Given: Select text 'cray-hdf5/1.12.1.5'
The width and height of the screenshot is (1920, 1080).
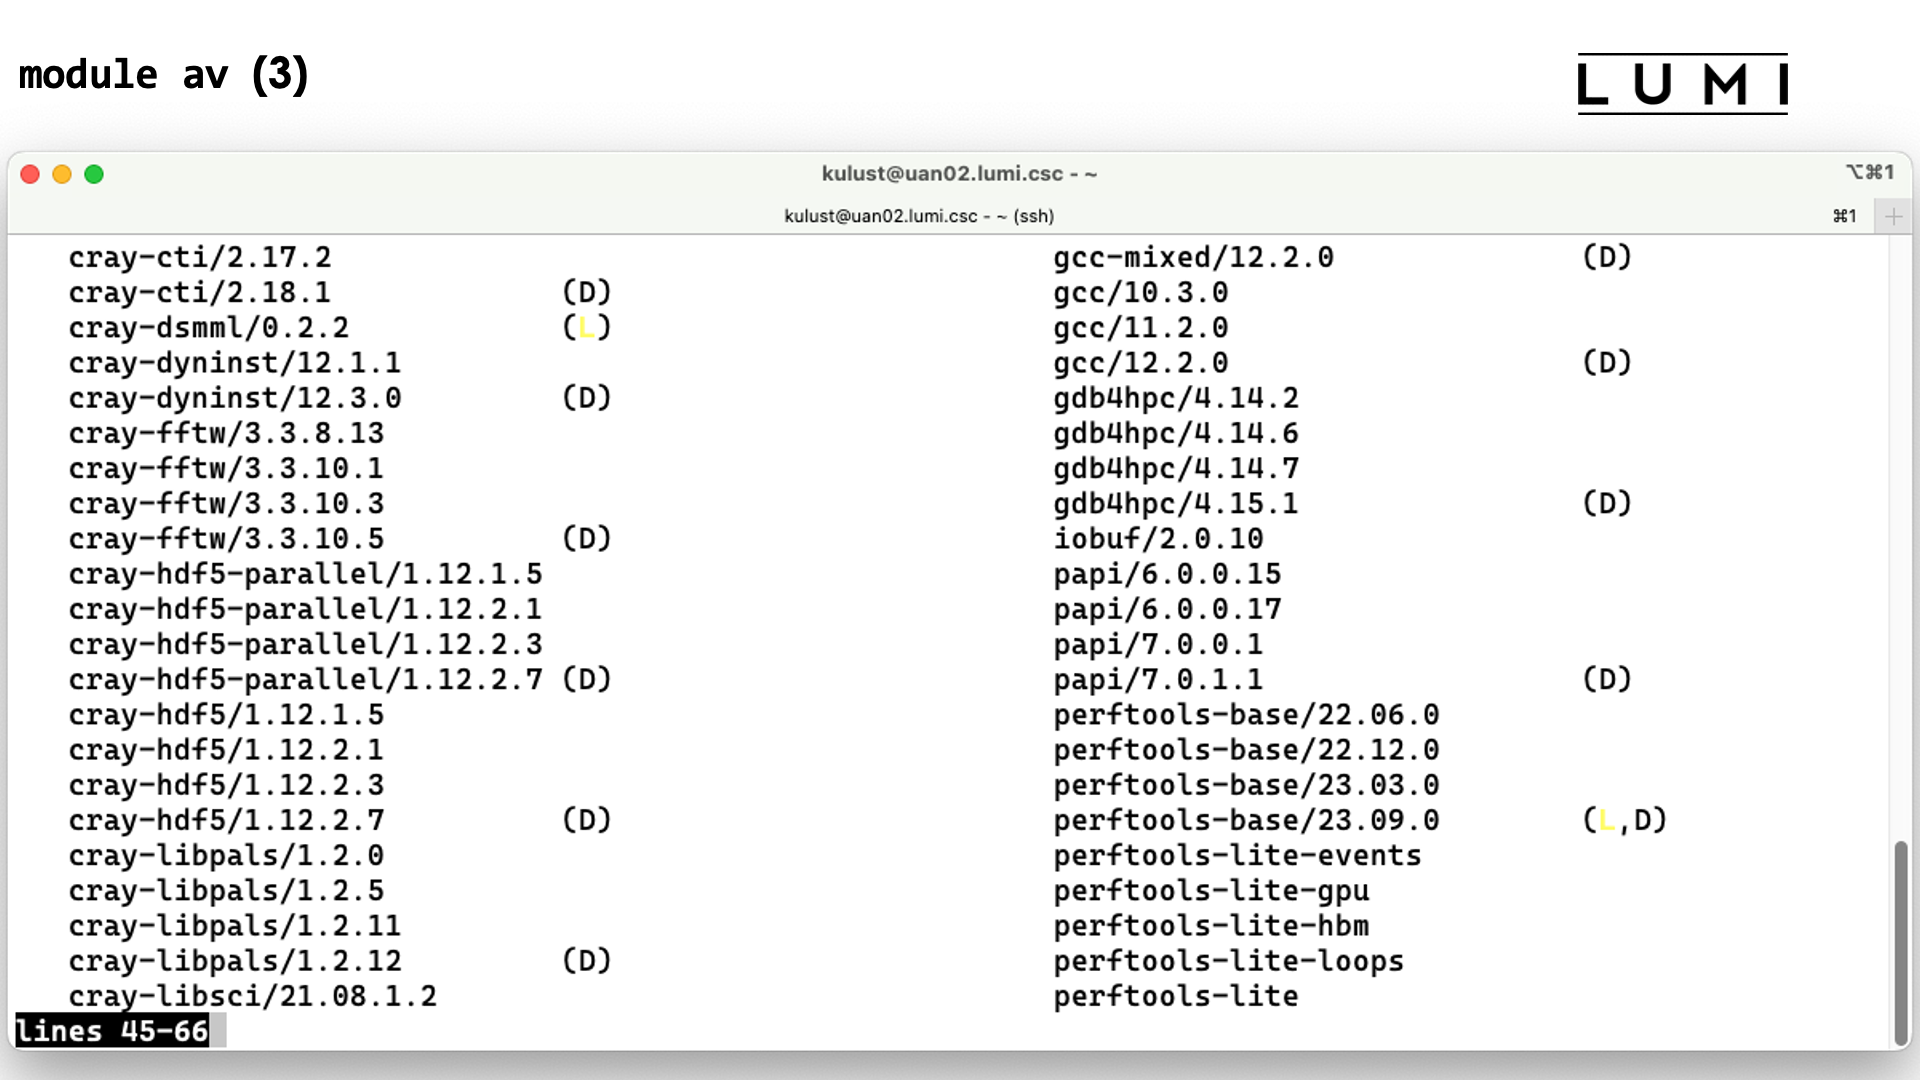Looking at the screenshot, I should (226, 715).
